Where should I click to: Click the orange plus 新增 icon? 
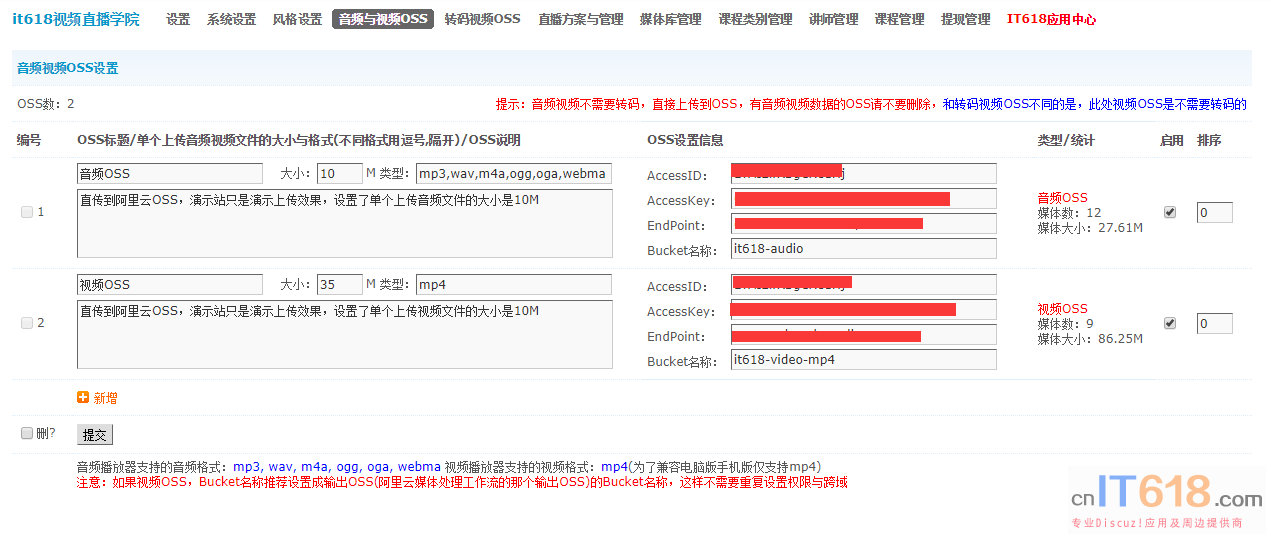click(83, 397)
